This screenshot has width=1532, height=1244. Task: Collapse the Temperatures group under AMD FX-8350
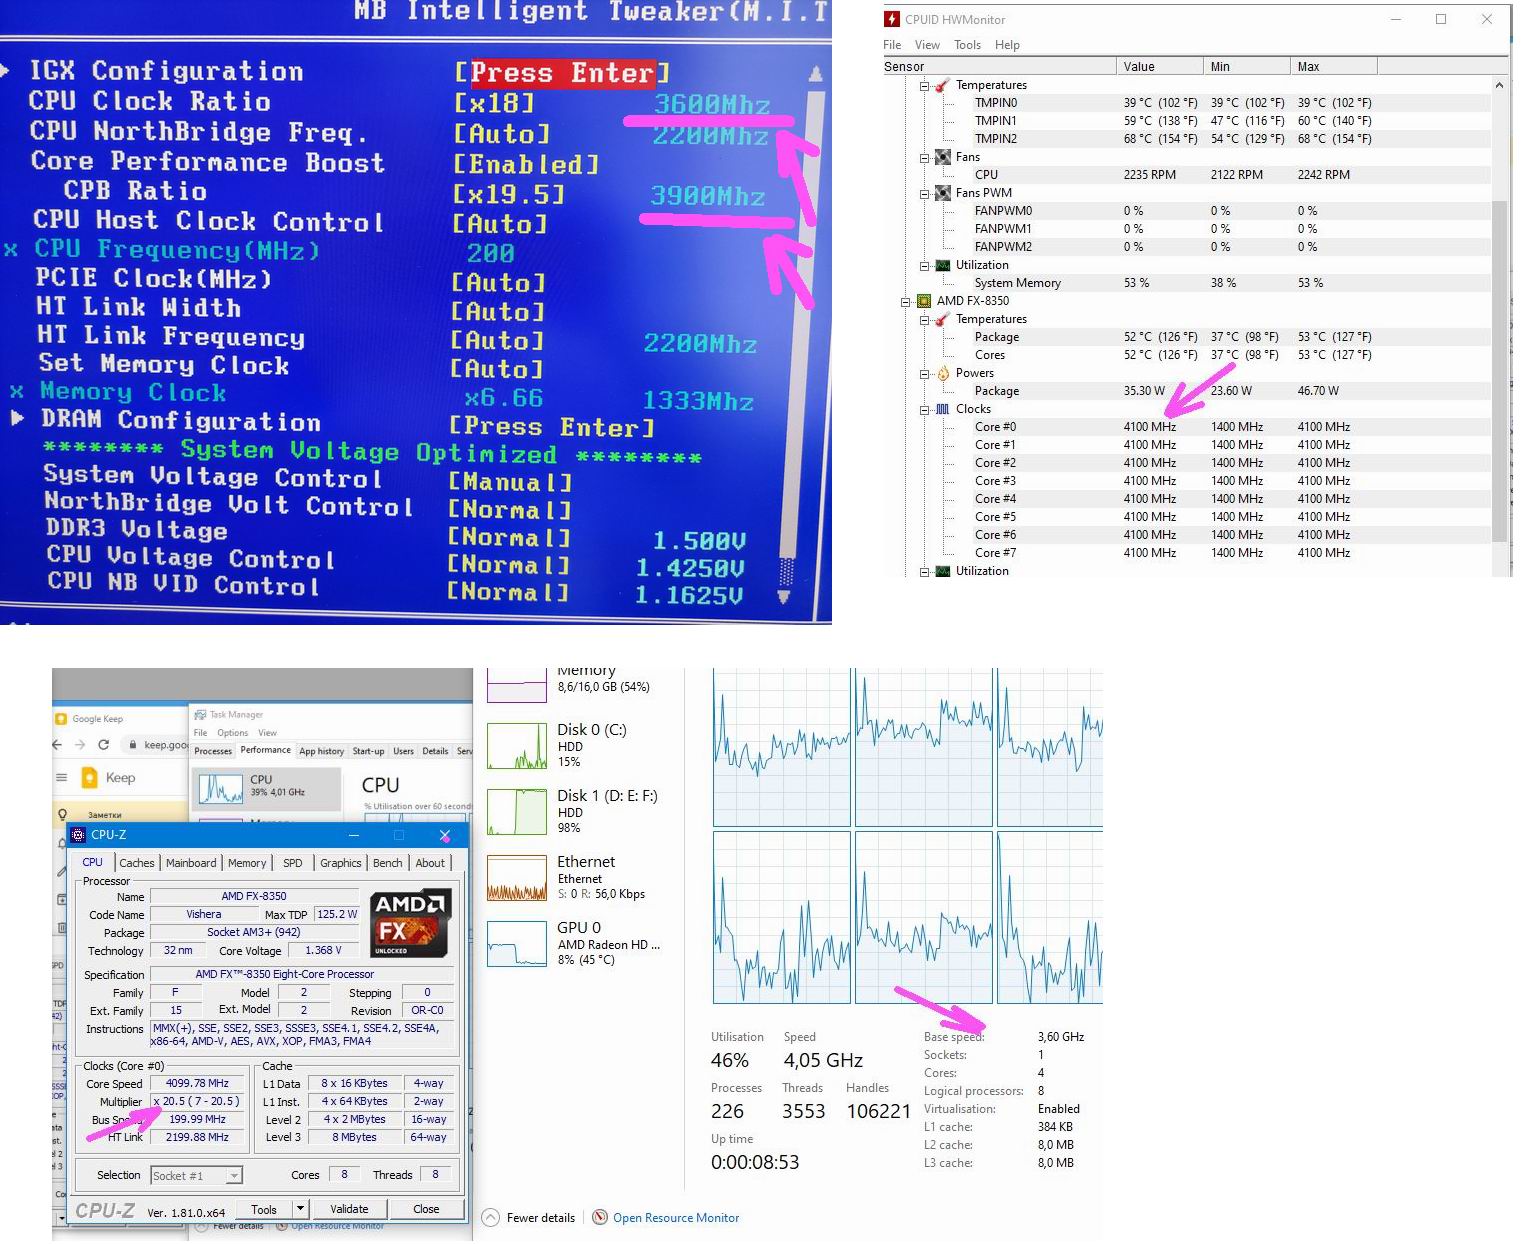click(924, 319)
